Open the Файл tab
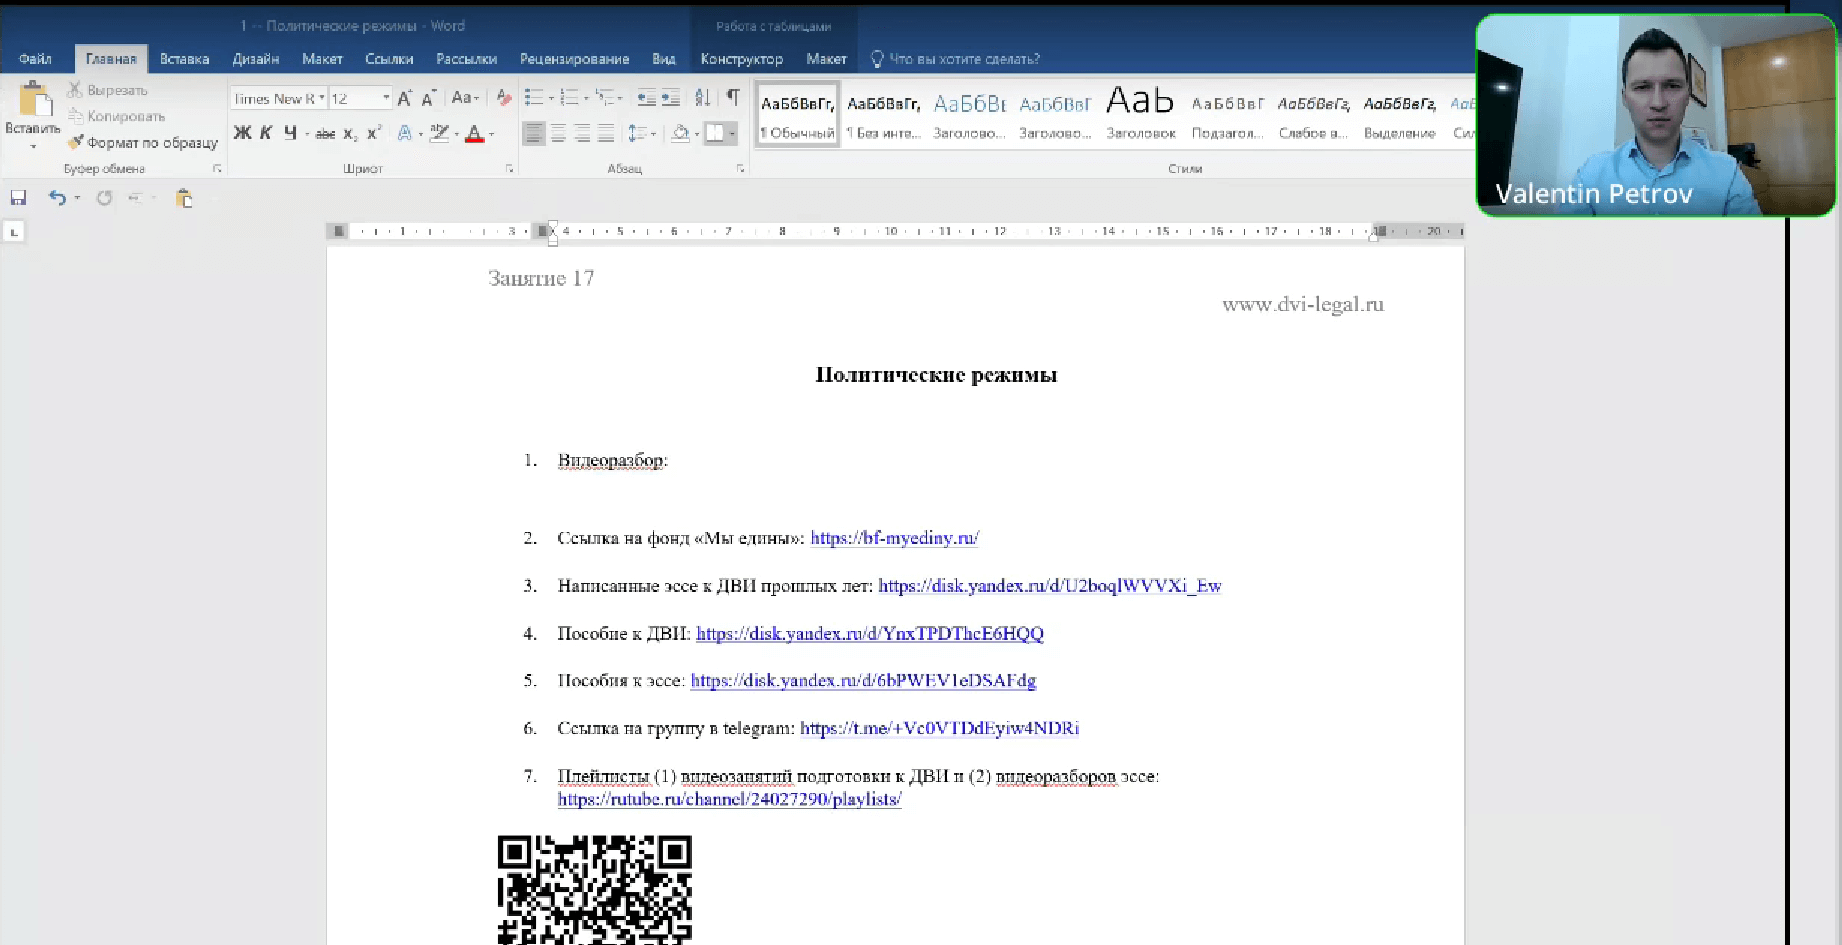The image size is (1842, 945). pos(35,59)
